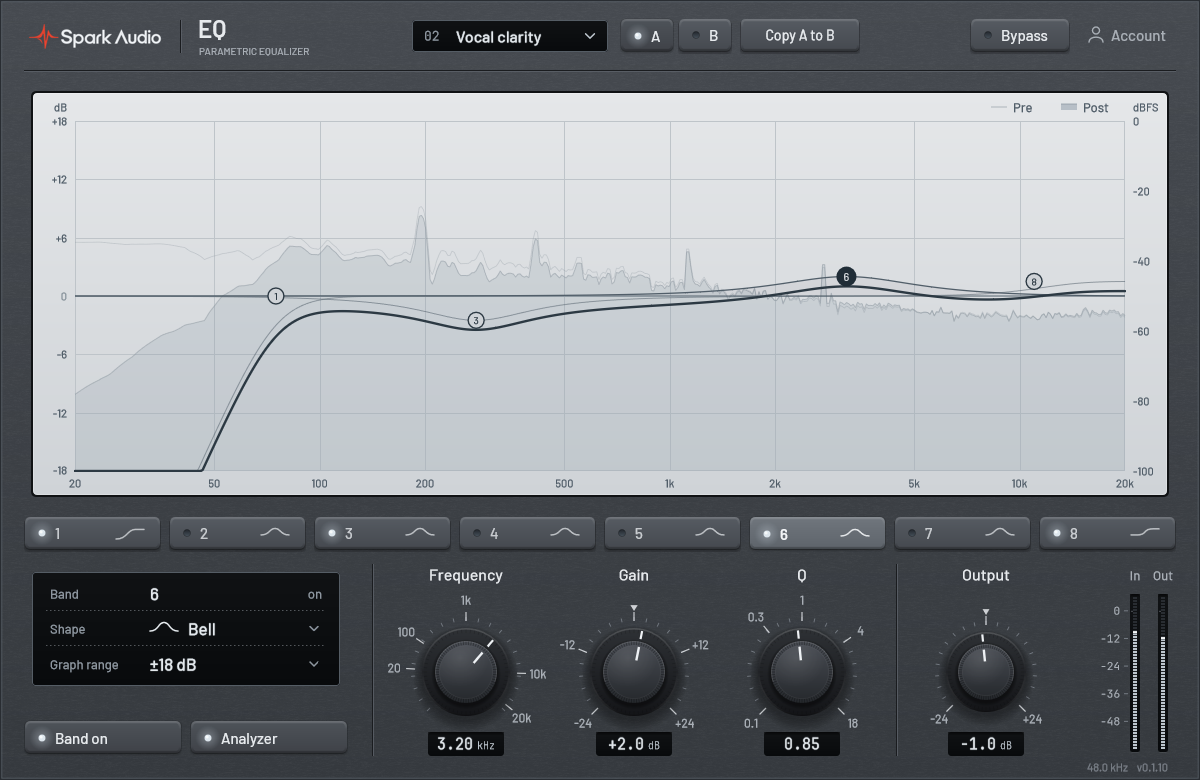Click the 3.20 kHz frequency value field
The width and height of the screenshot is (1200, 780).
pyautogui.click(x=466, y=745)
